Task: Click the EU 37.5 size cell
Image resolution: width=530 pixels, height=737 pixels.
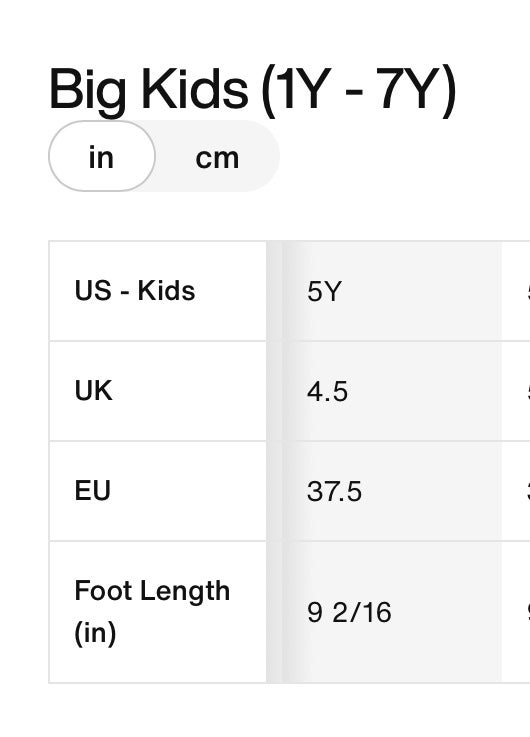Action: pos(392,491)
